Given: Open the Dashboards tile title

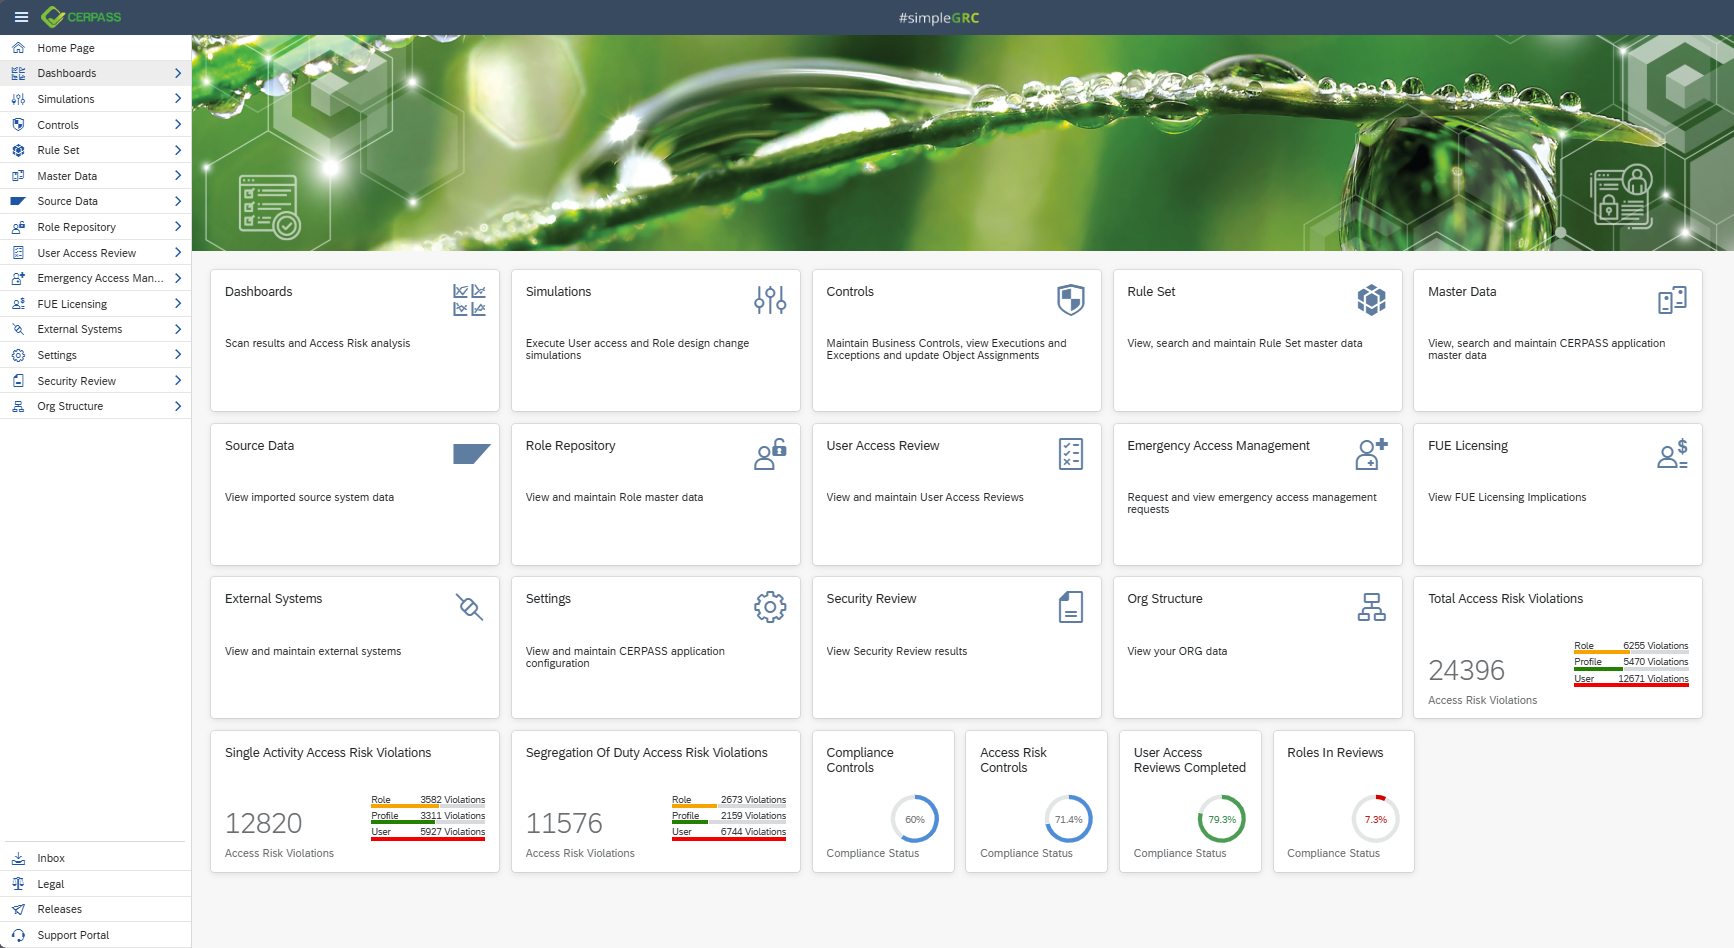Looking at the screenshot, I should (x=258, y=292).
